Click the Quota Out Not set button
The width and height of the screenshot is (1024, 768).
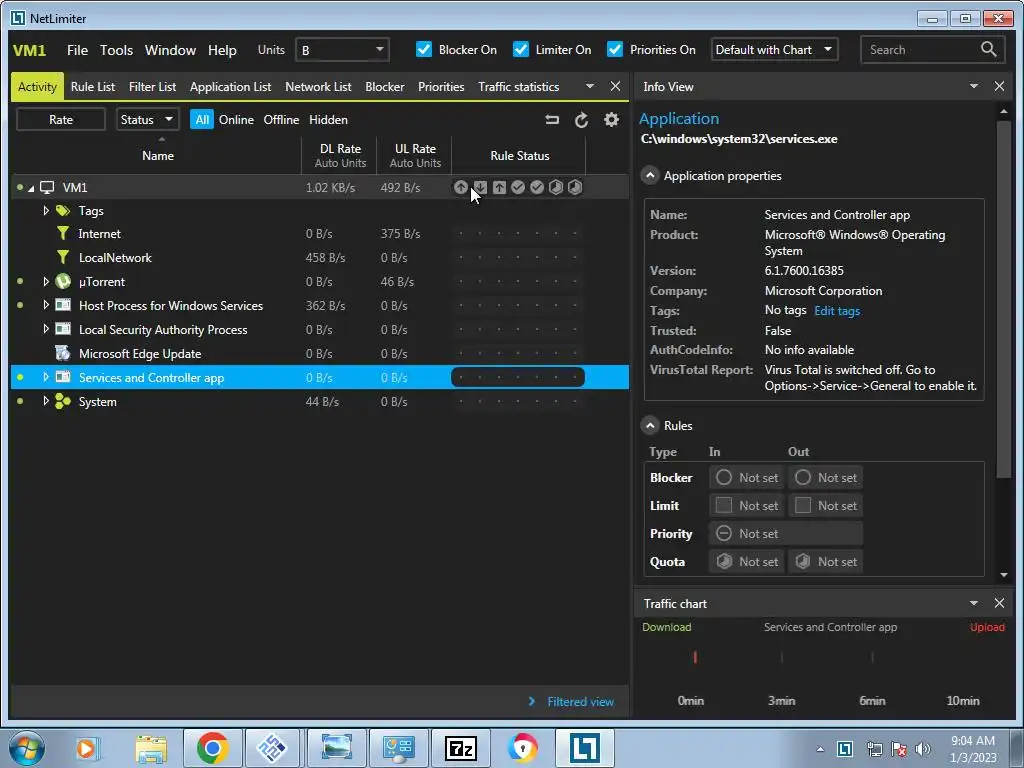click(825, 562)
